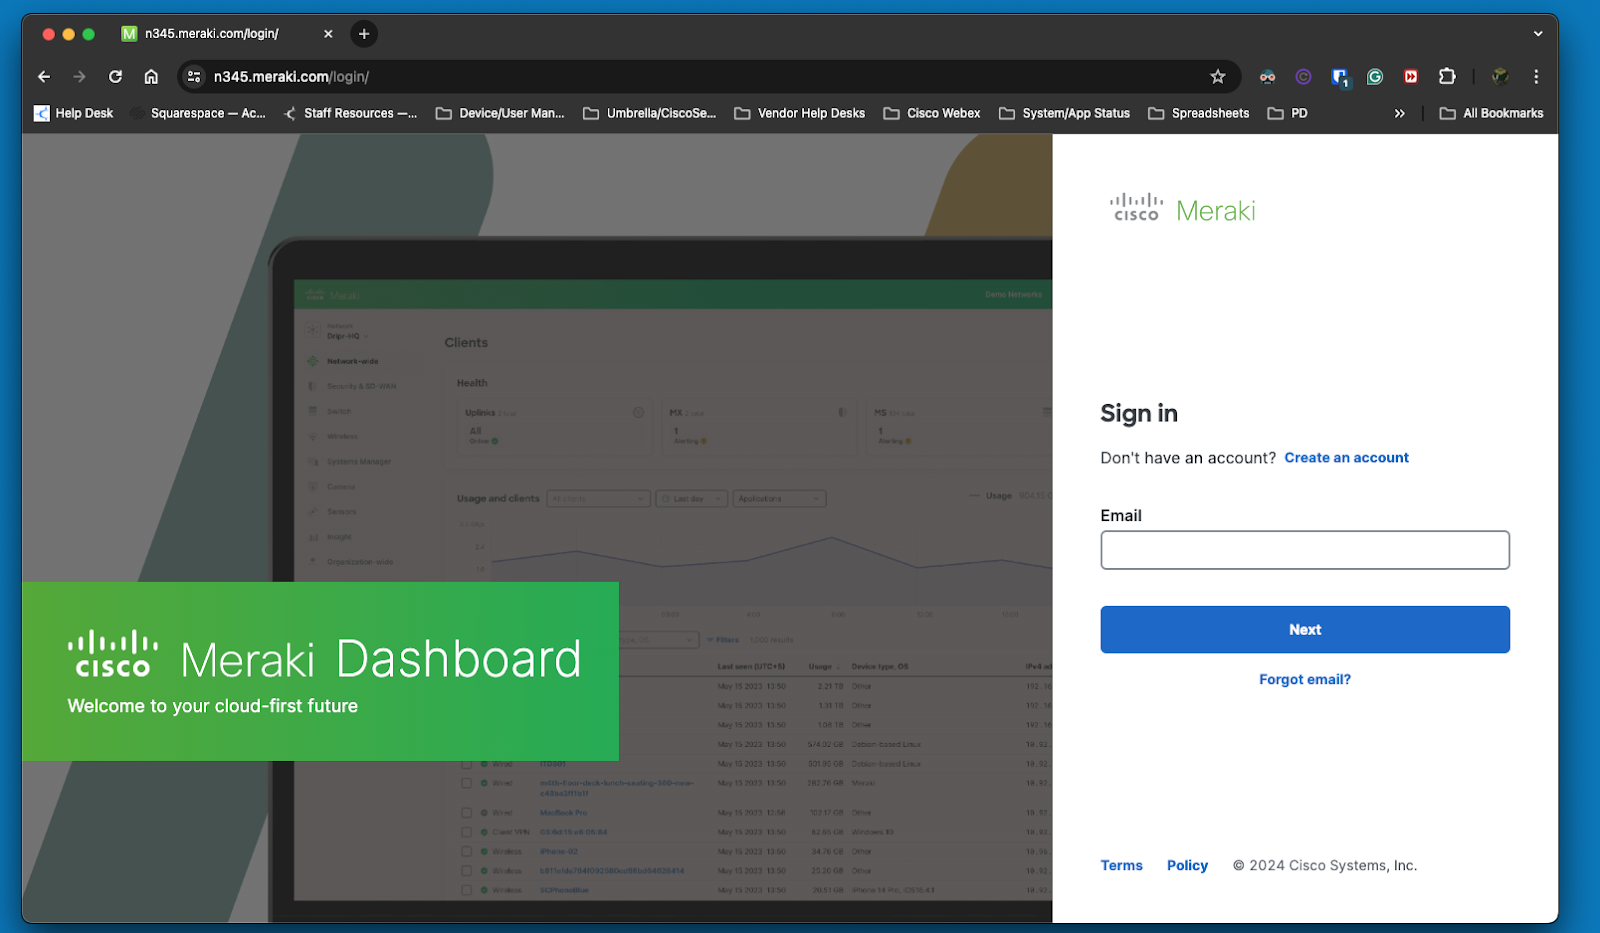
Task: Open new tab with plus icon
Action: (364, 34)
